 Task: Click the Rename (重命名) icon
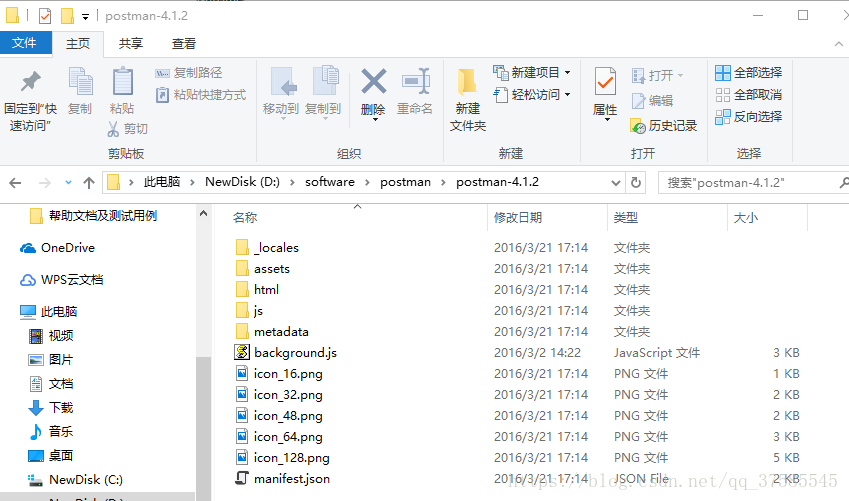[x=416, y=82]
